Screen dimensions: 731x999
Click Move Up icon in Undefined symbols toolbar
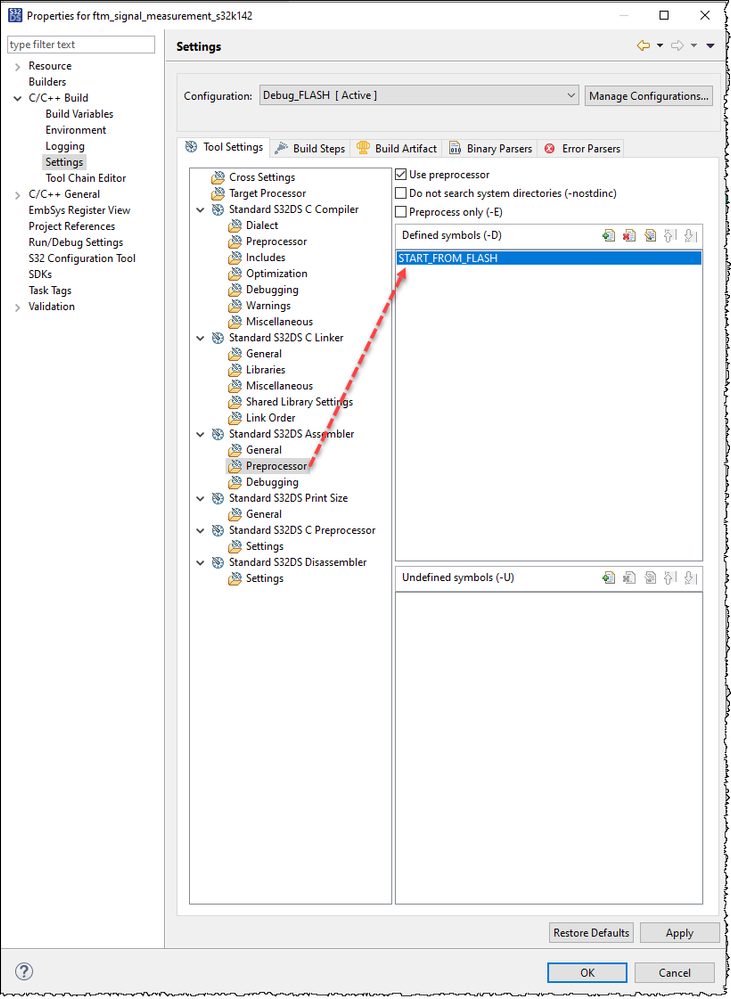click(669, 578)
